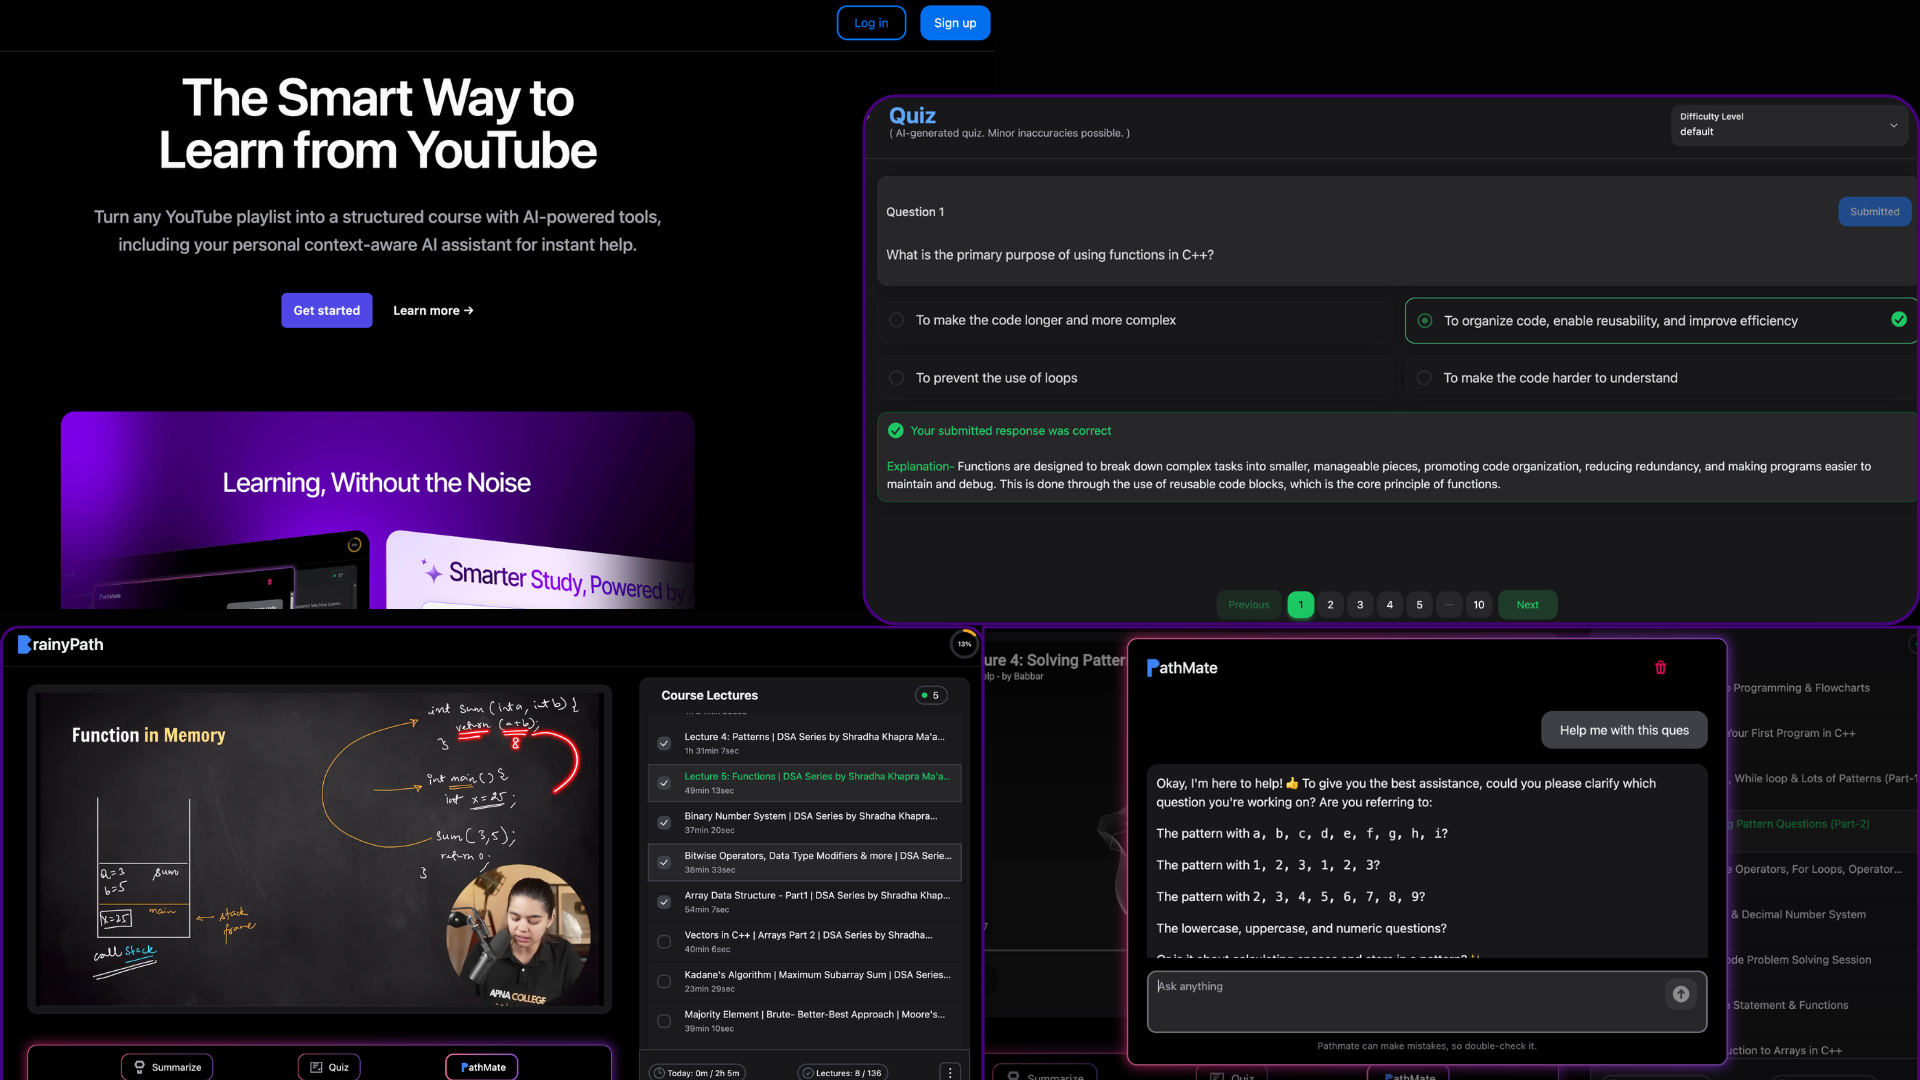Go to quiz page 5

coord(1419,605)
